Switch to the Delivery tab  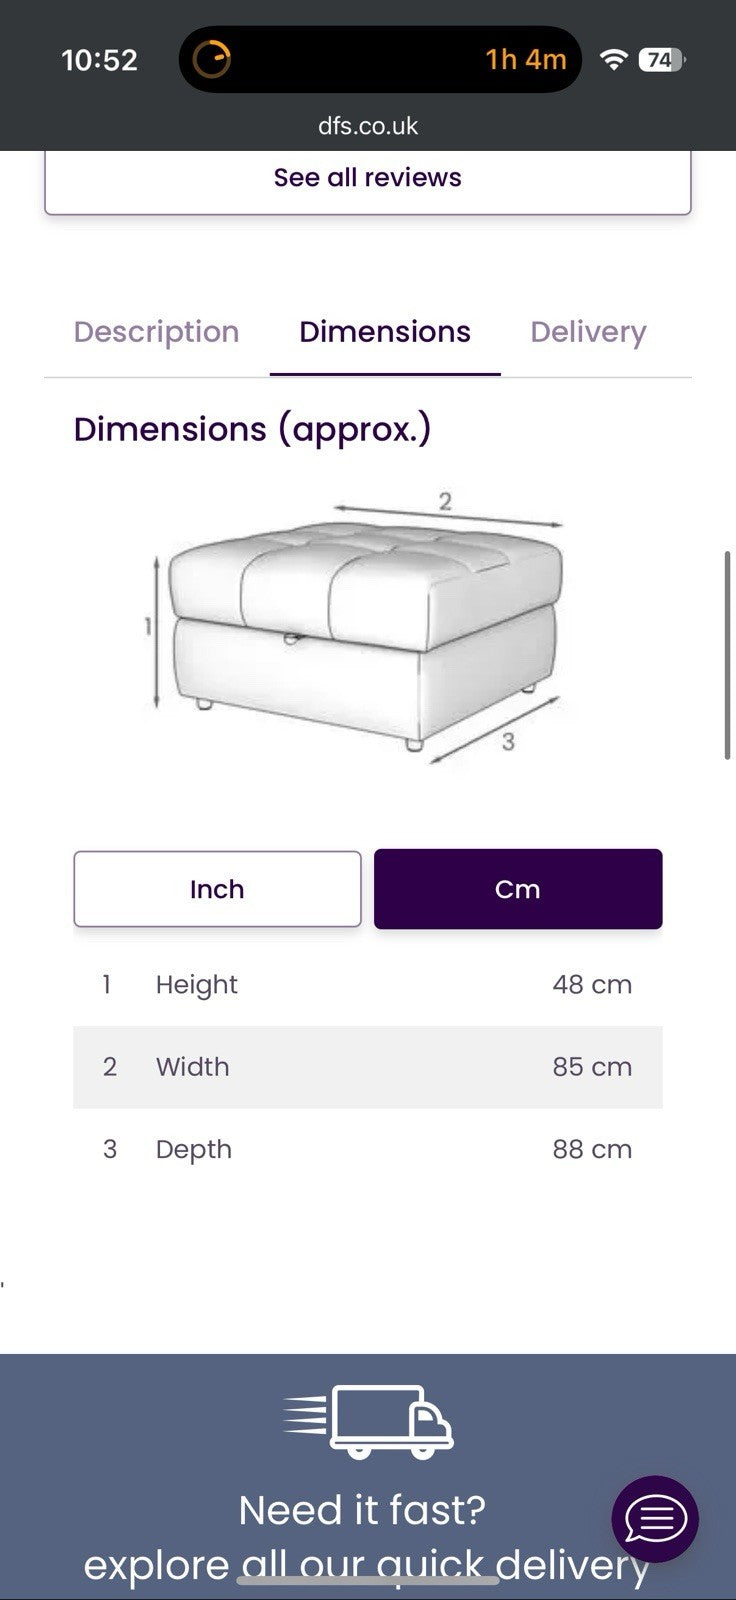coord(588,332)
